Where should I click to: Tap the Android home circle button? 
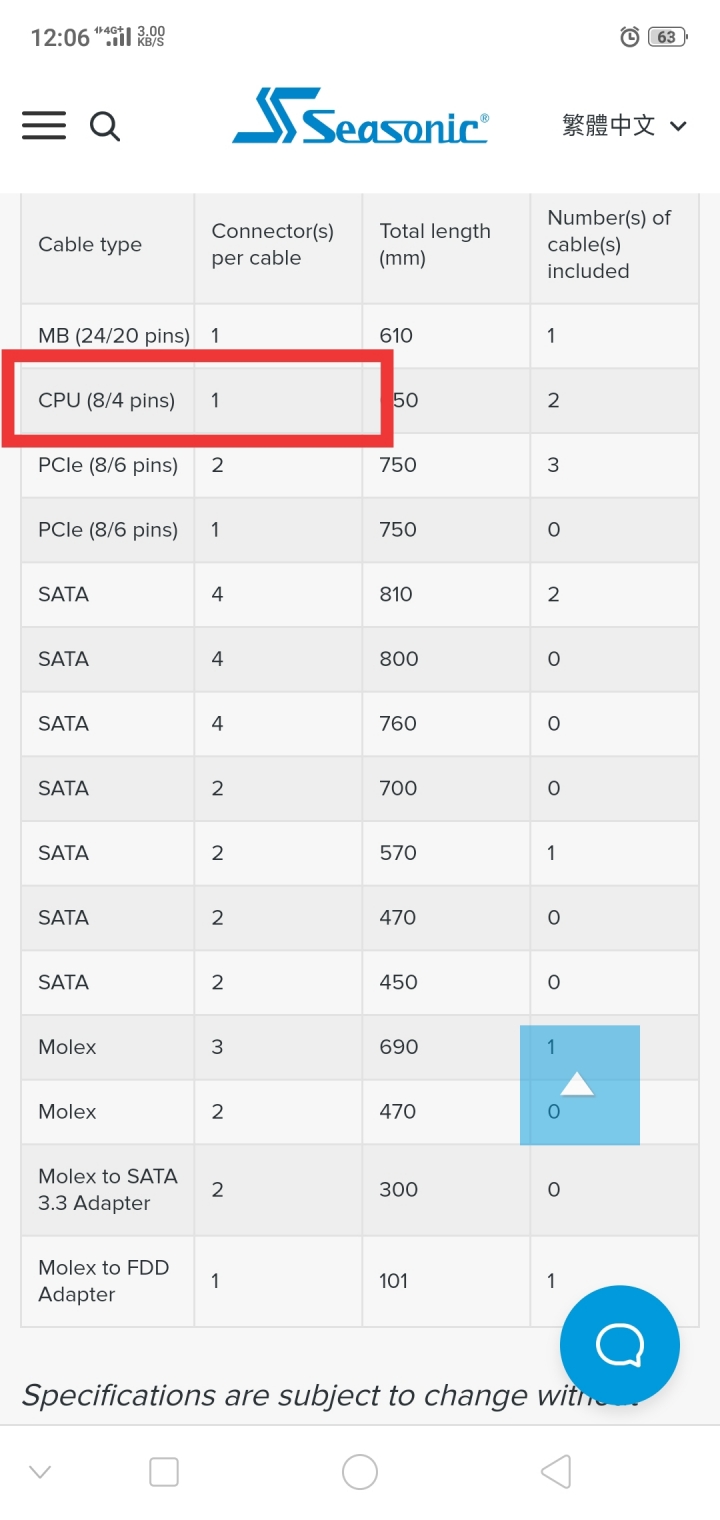pyautogui.click(x=360, y=1471)
